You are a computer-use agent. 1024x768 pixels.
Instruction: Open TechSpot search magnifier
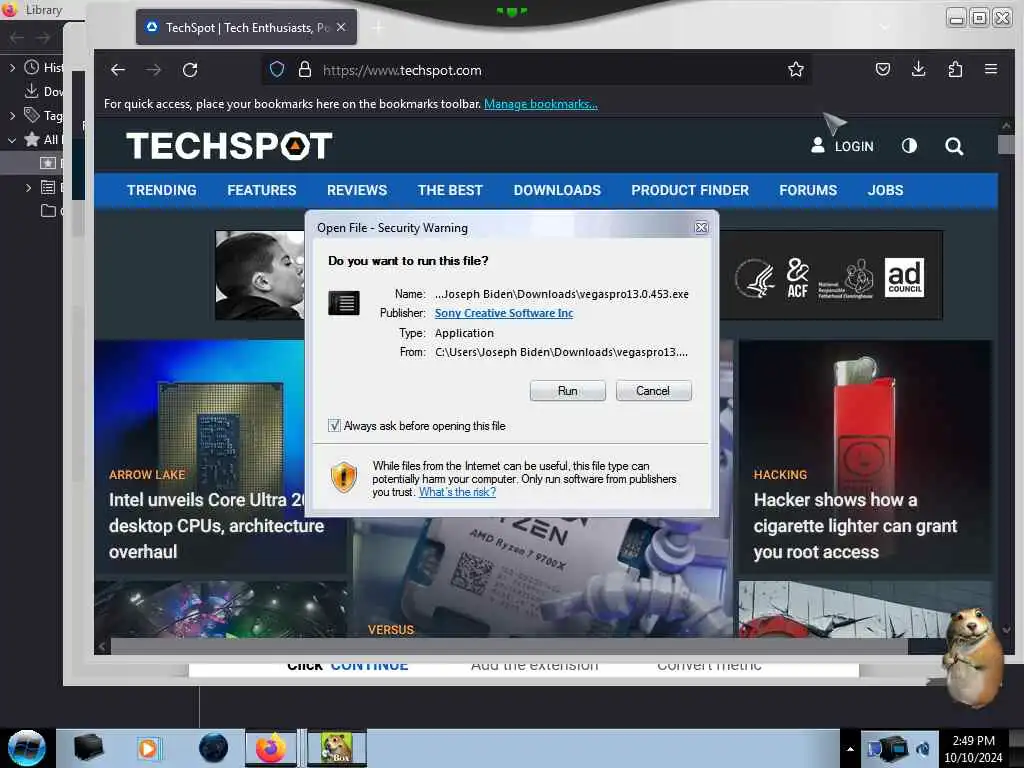click(954, 146)
